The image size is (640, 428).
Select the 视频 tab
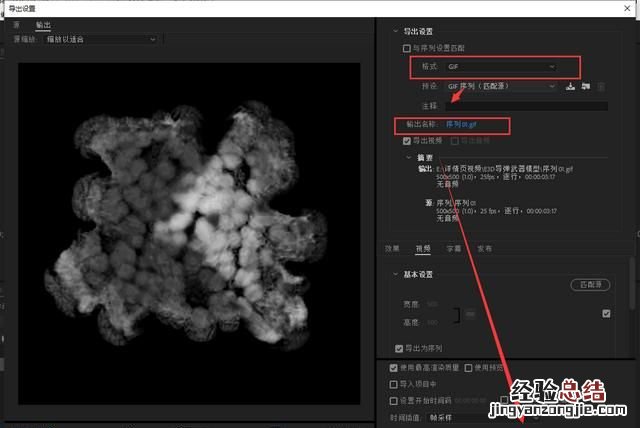click(x=423, y=248)
